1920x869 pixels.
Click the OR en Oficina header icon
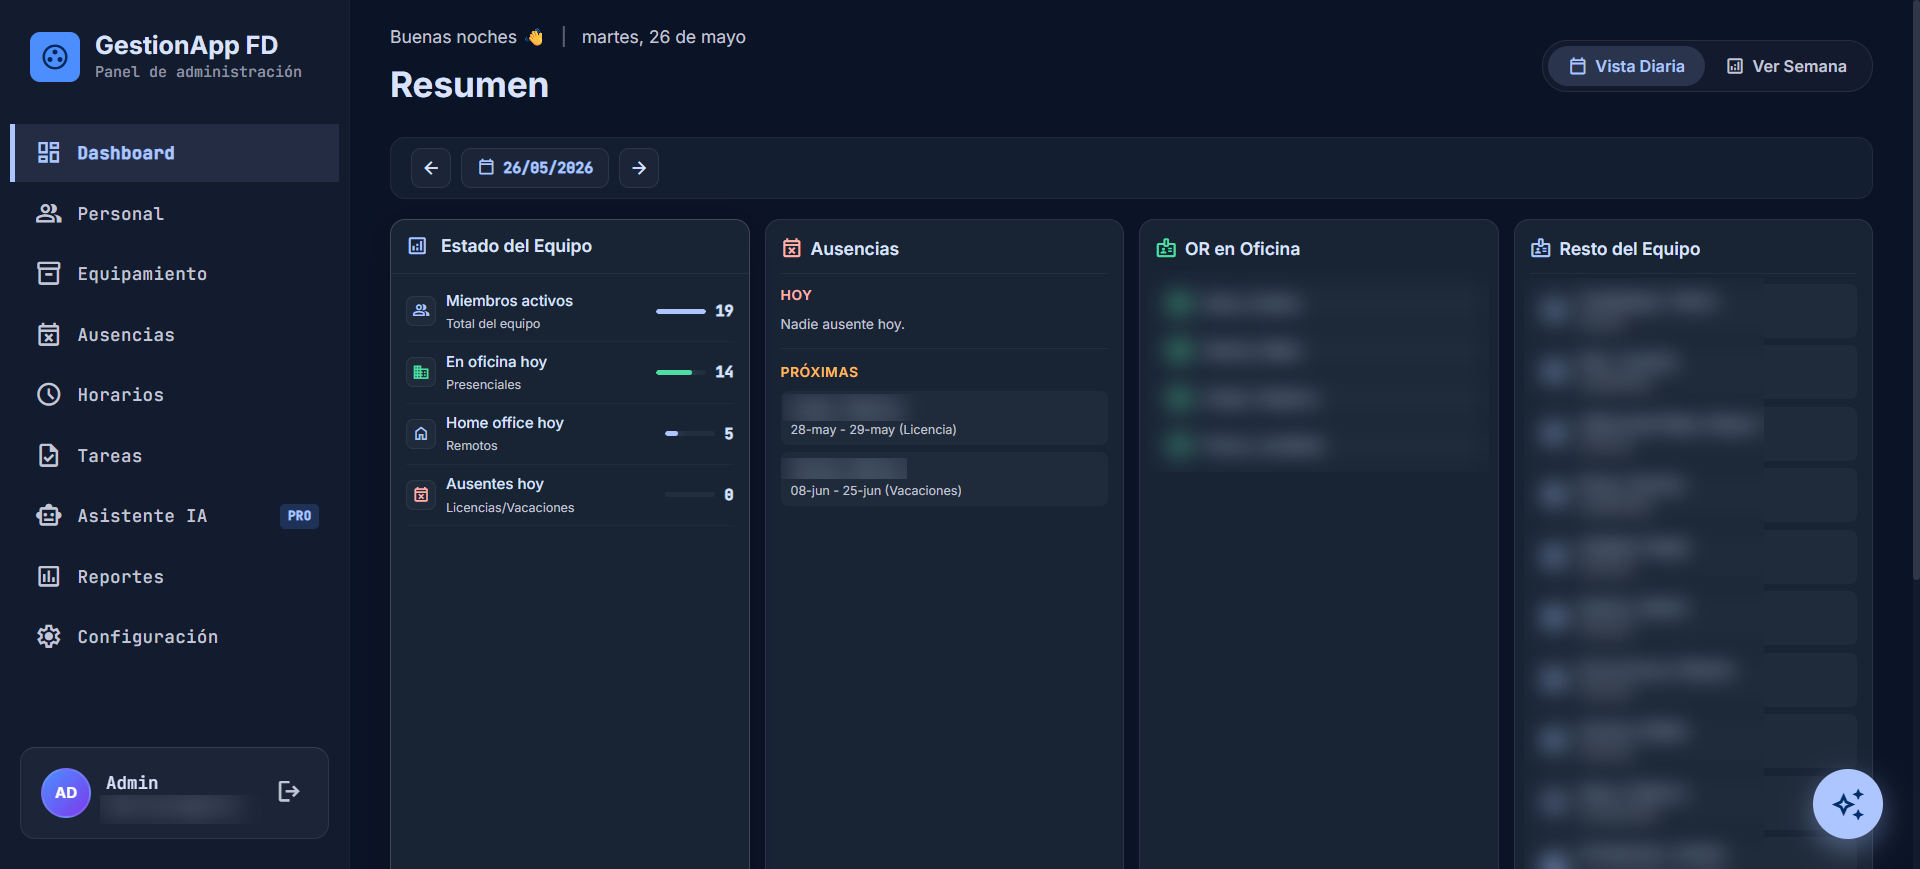point(1166,248)
